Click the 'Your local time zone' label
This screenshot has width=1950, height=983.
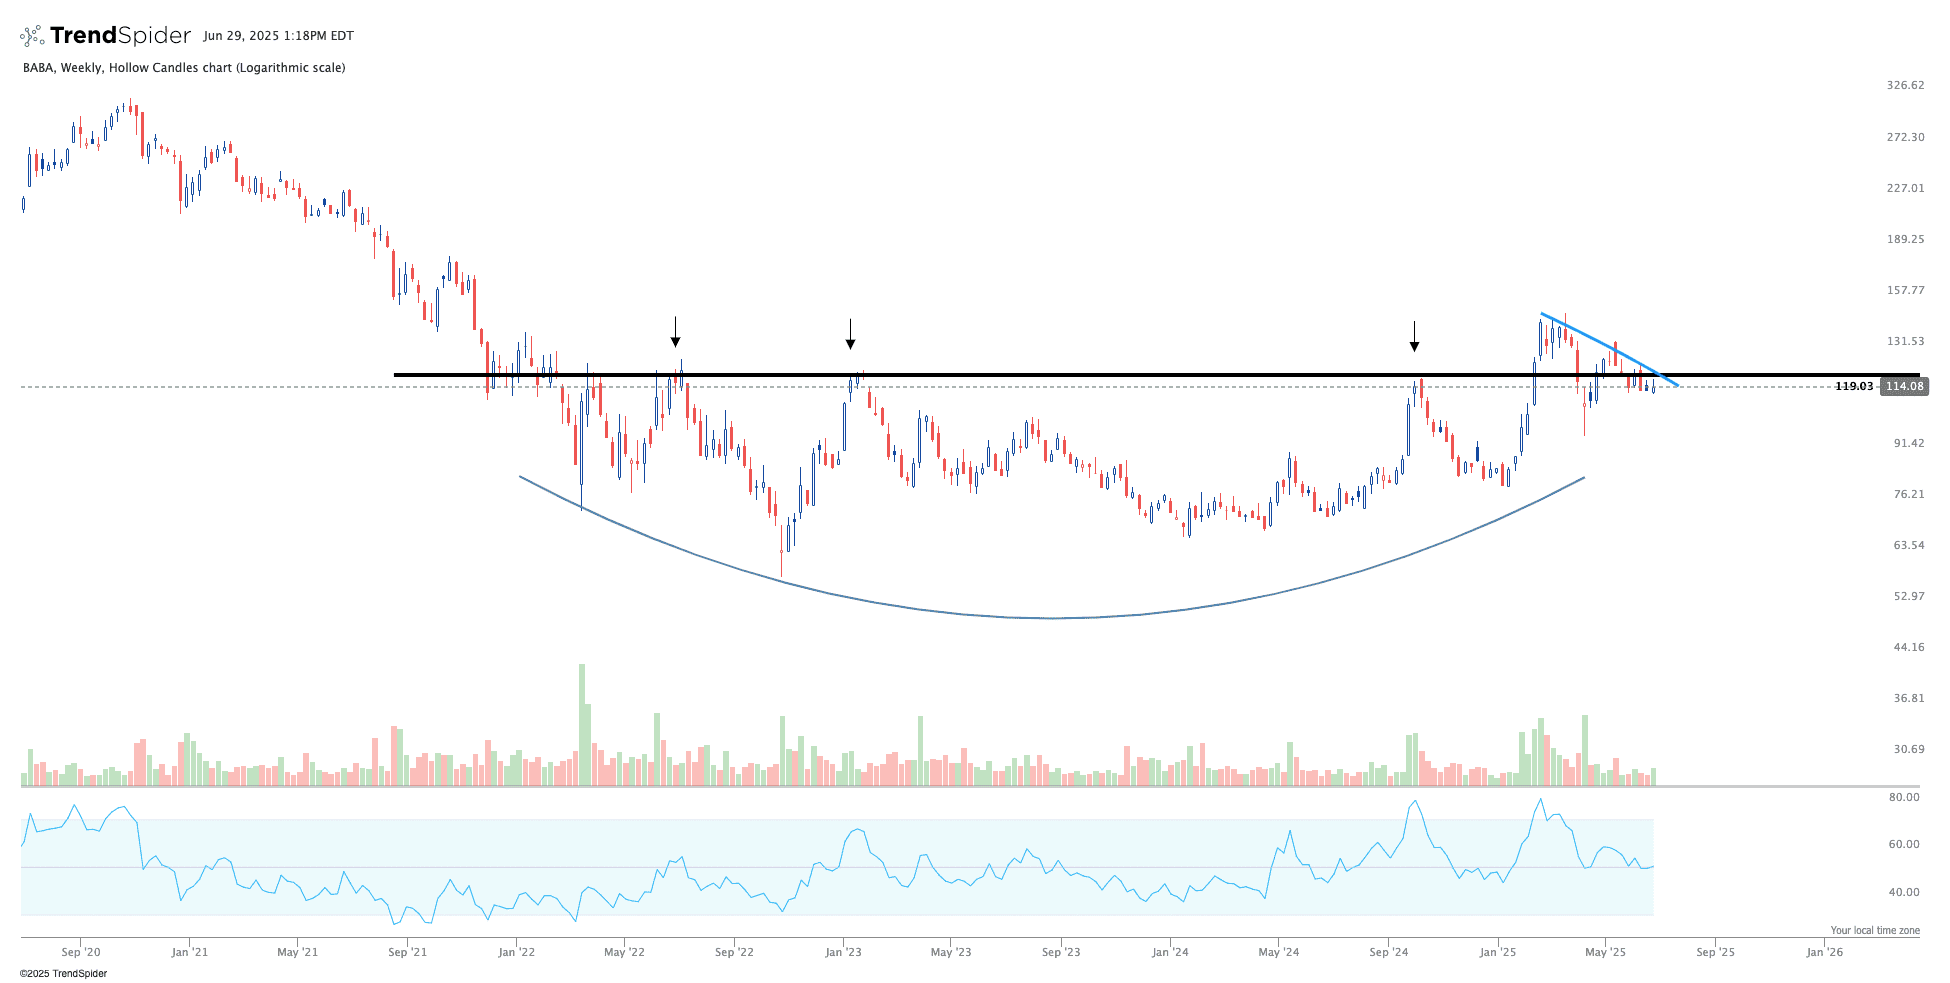pyautogui.click(x=1874, y=930)
